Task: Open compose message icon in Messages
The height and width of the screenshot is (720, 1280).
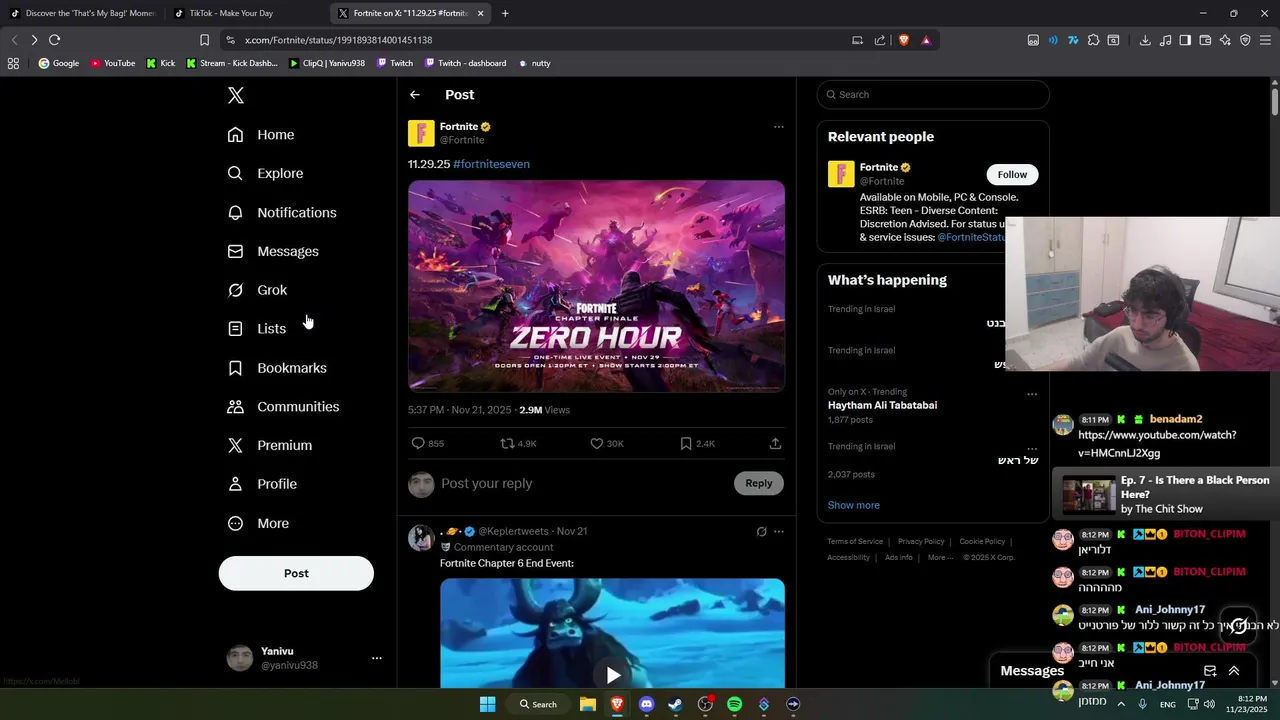Action: click(1210, 671)
